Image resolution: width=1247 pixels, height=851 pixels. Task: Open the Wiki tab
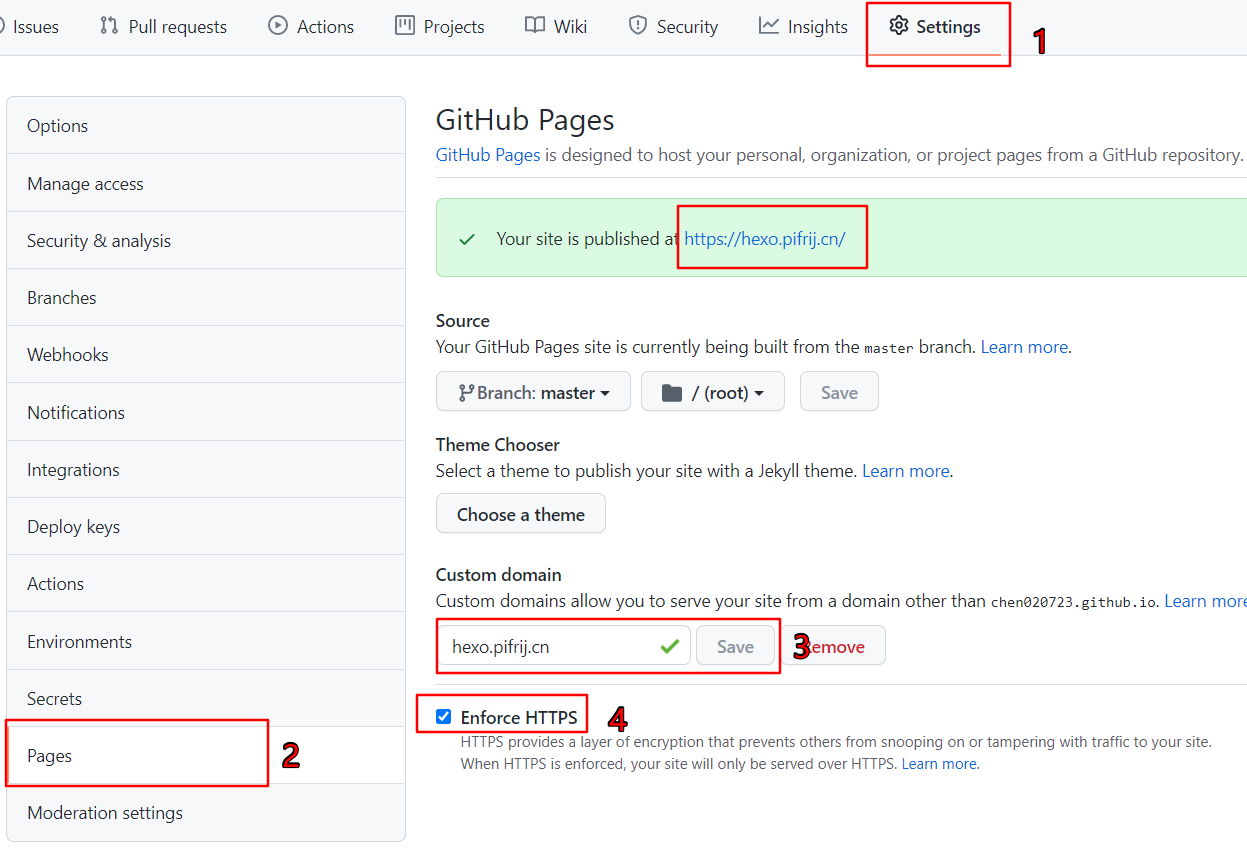click(x=556, y=27)
